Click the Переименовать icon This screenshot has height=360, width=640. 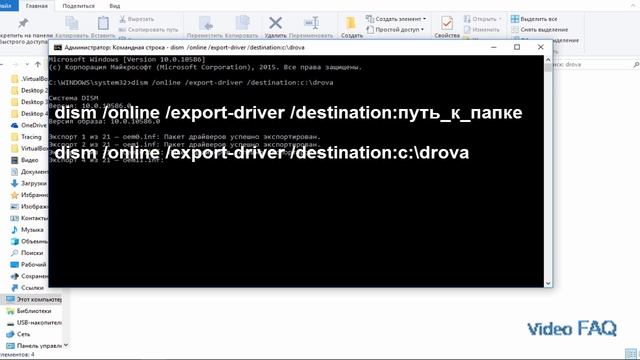[311, 23]
